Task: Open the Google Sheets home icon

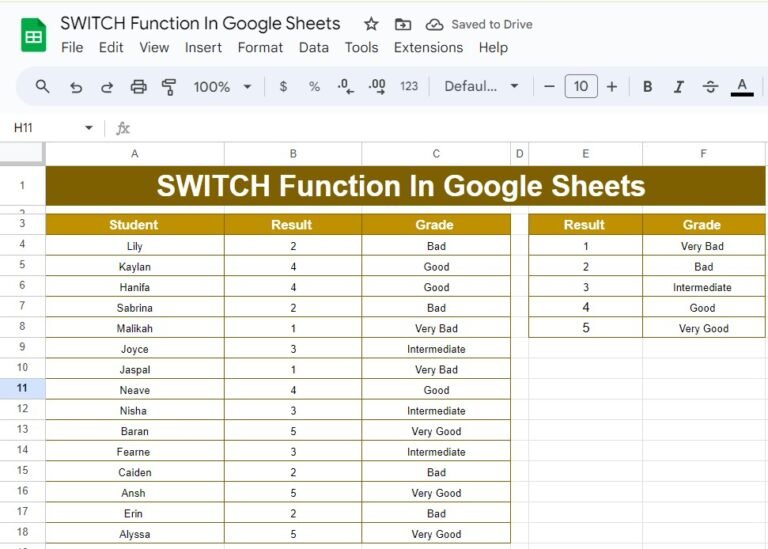Action: pyautogui.click(x=33, y=35)
